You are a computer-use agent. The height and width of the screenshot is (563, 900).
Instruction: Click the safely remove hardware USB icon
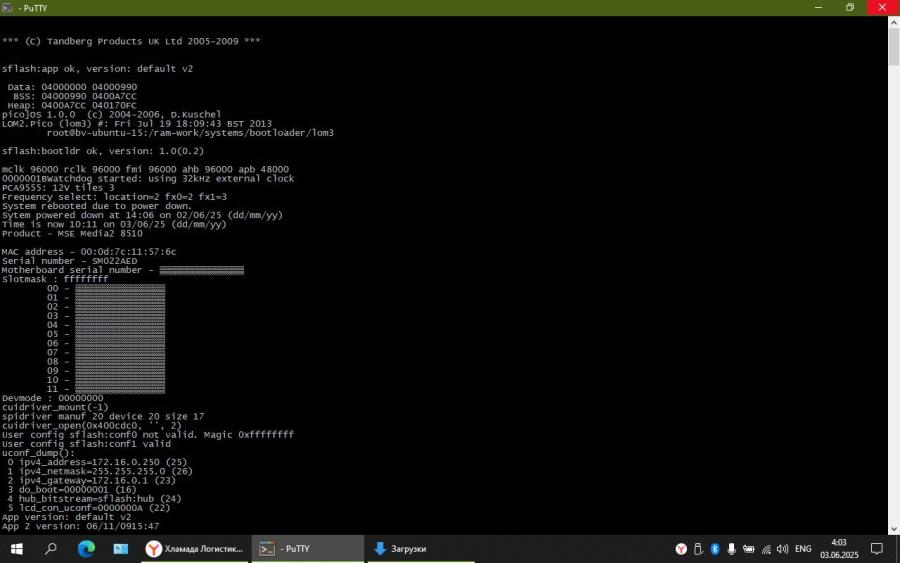(x=699, y=549)
